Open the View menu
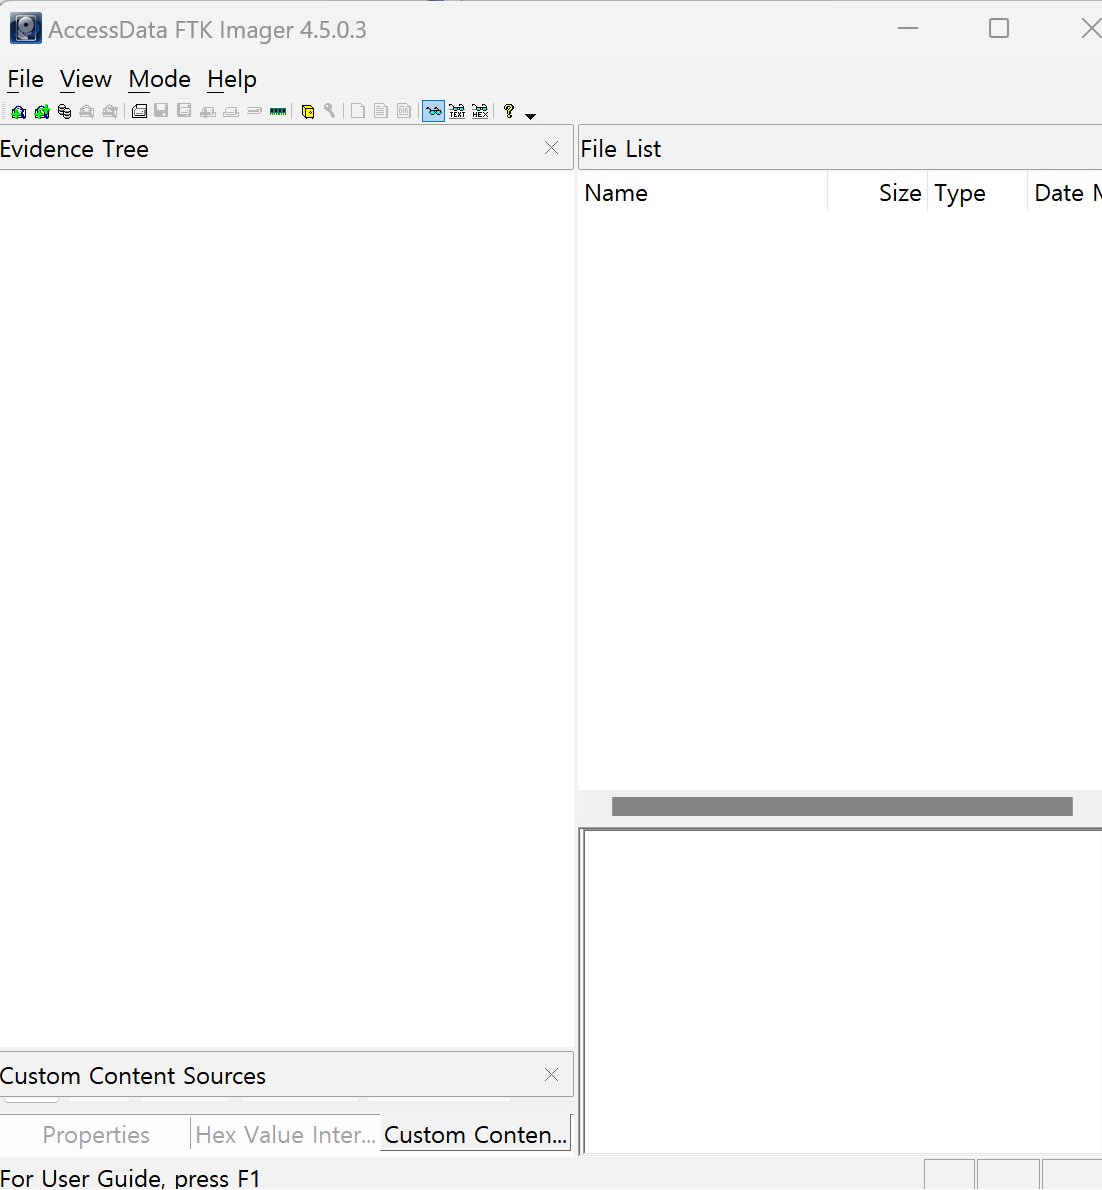 pyautogui.click(x=86, y=79)
